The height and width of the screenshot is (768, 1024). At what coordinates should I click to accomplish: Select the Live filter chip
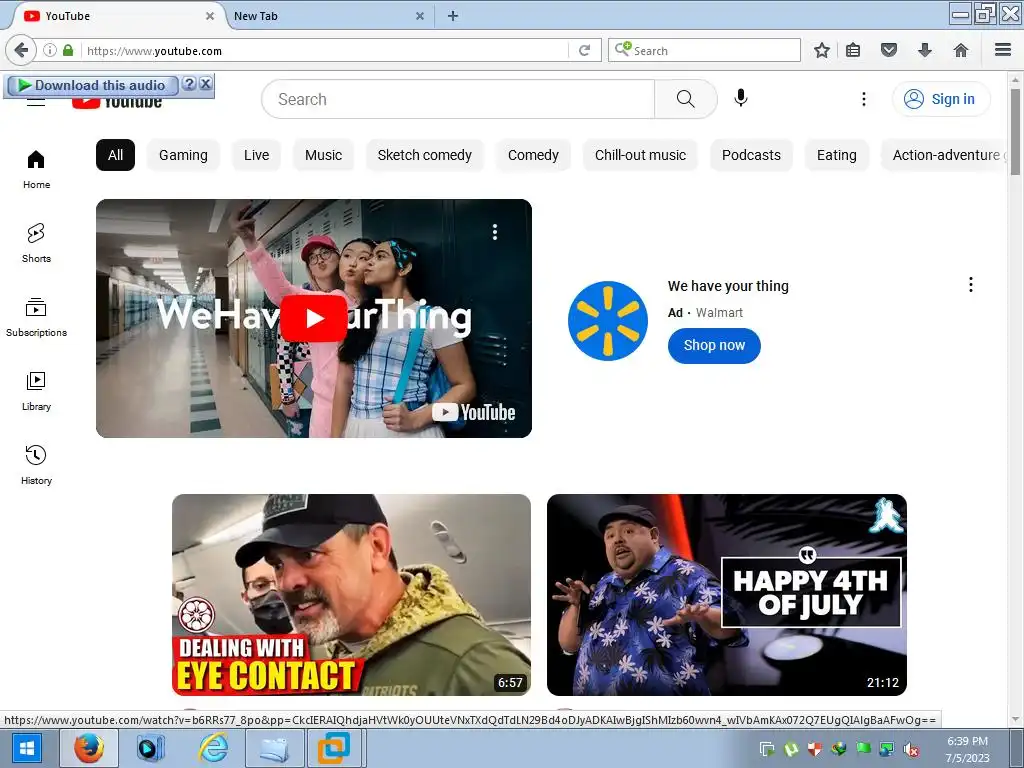257,155
